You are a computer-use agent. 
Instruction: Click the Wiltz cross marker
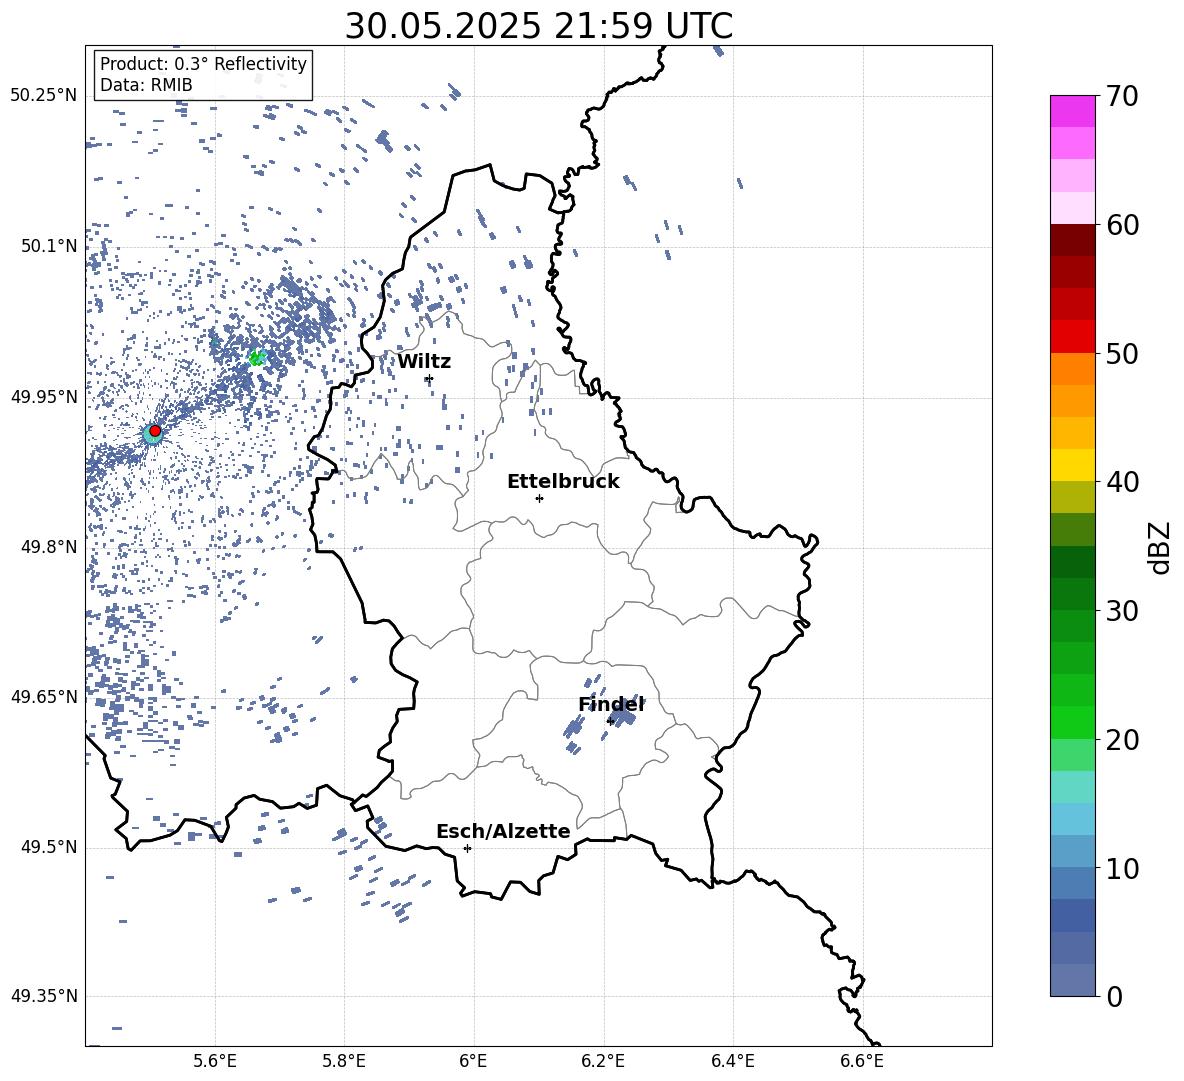tap(429, 379)
